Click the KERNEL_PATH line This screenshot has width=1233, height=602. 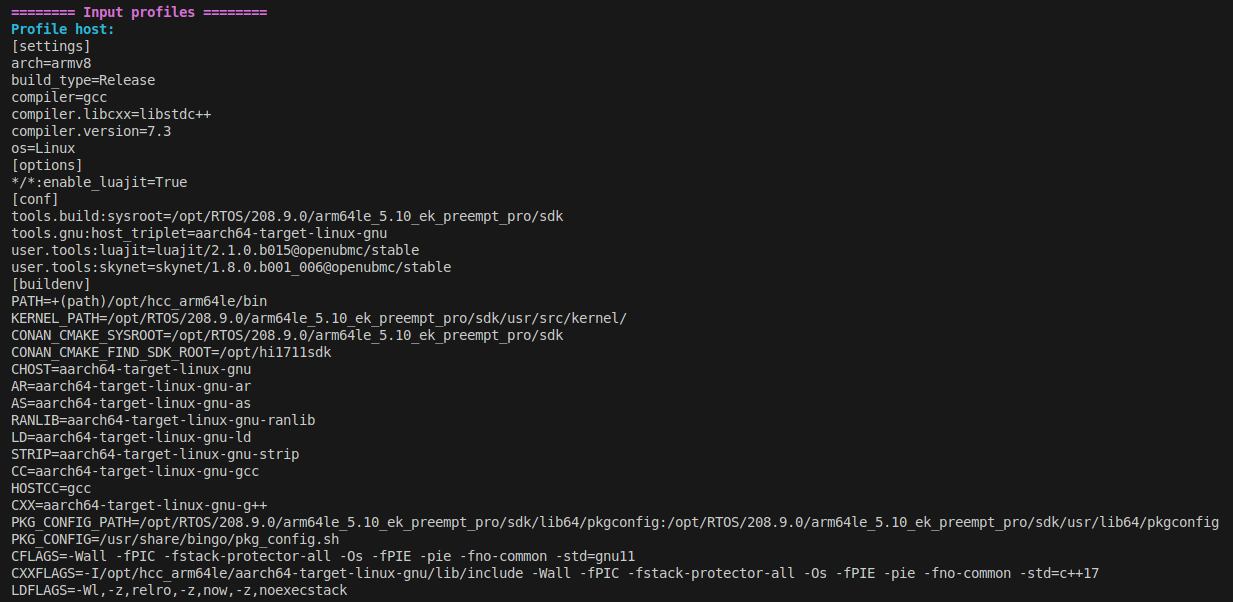[319, 318]
